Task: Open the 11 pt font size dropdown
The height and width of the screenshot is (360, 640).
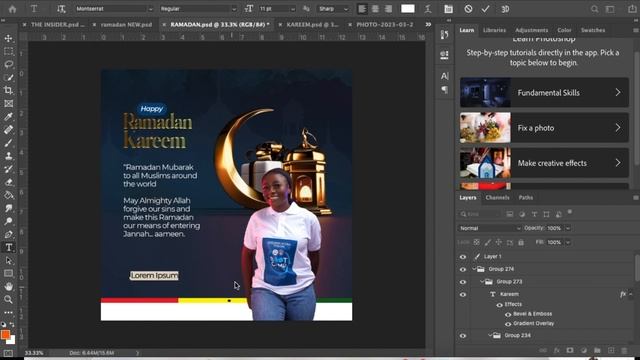Action: pyautogui.click(x=292, y=9)
